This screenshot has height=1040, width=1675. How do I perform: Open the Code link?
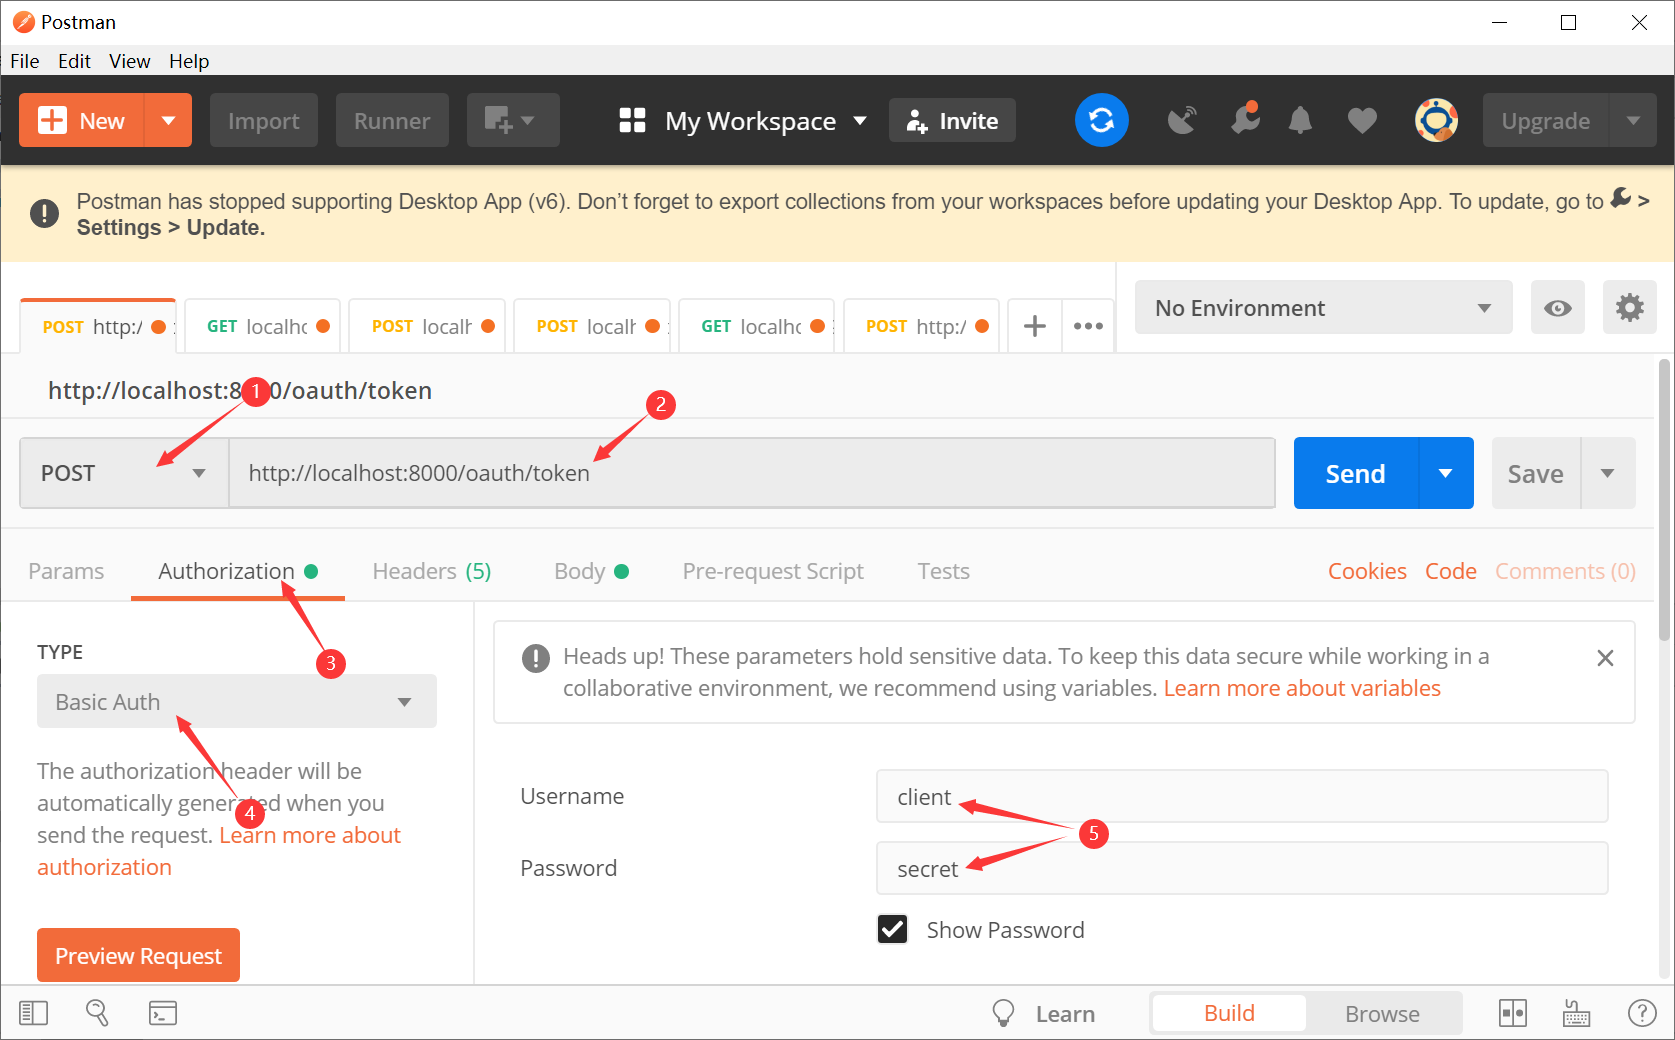(1451, 571)
